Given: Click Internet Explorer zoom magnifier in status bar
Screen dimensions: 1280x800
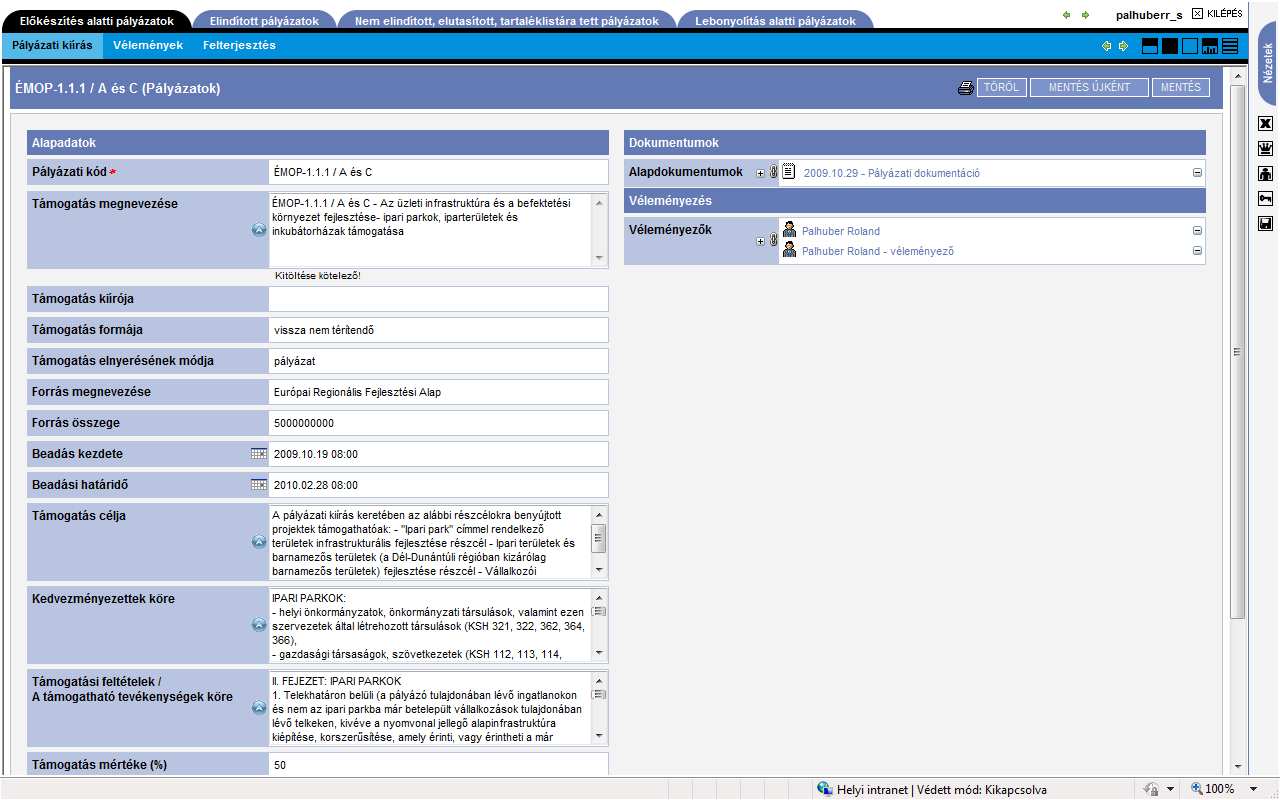Looking at the screenshot, I should point(1196,789).
